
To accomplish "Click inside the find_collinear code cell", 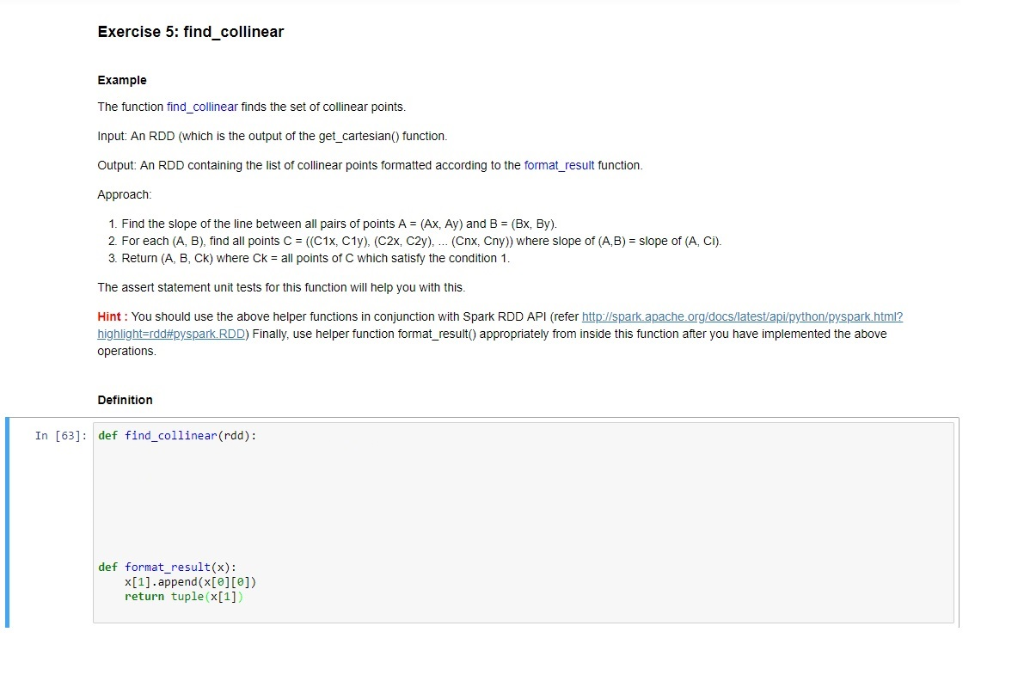I will coord(523,522).
